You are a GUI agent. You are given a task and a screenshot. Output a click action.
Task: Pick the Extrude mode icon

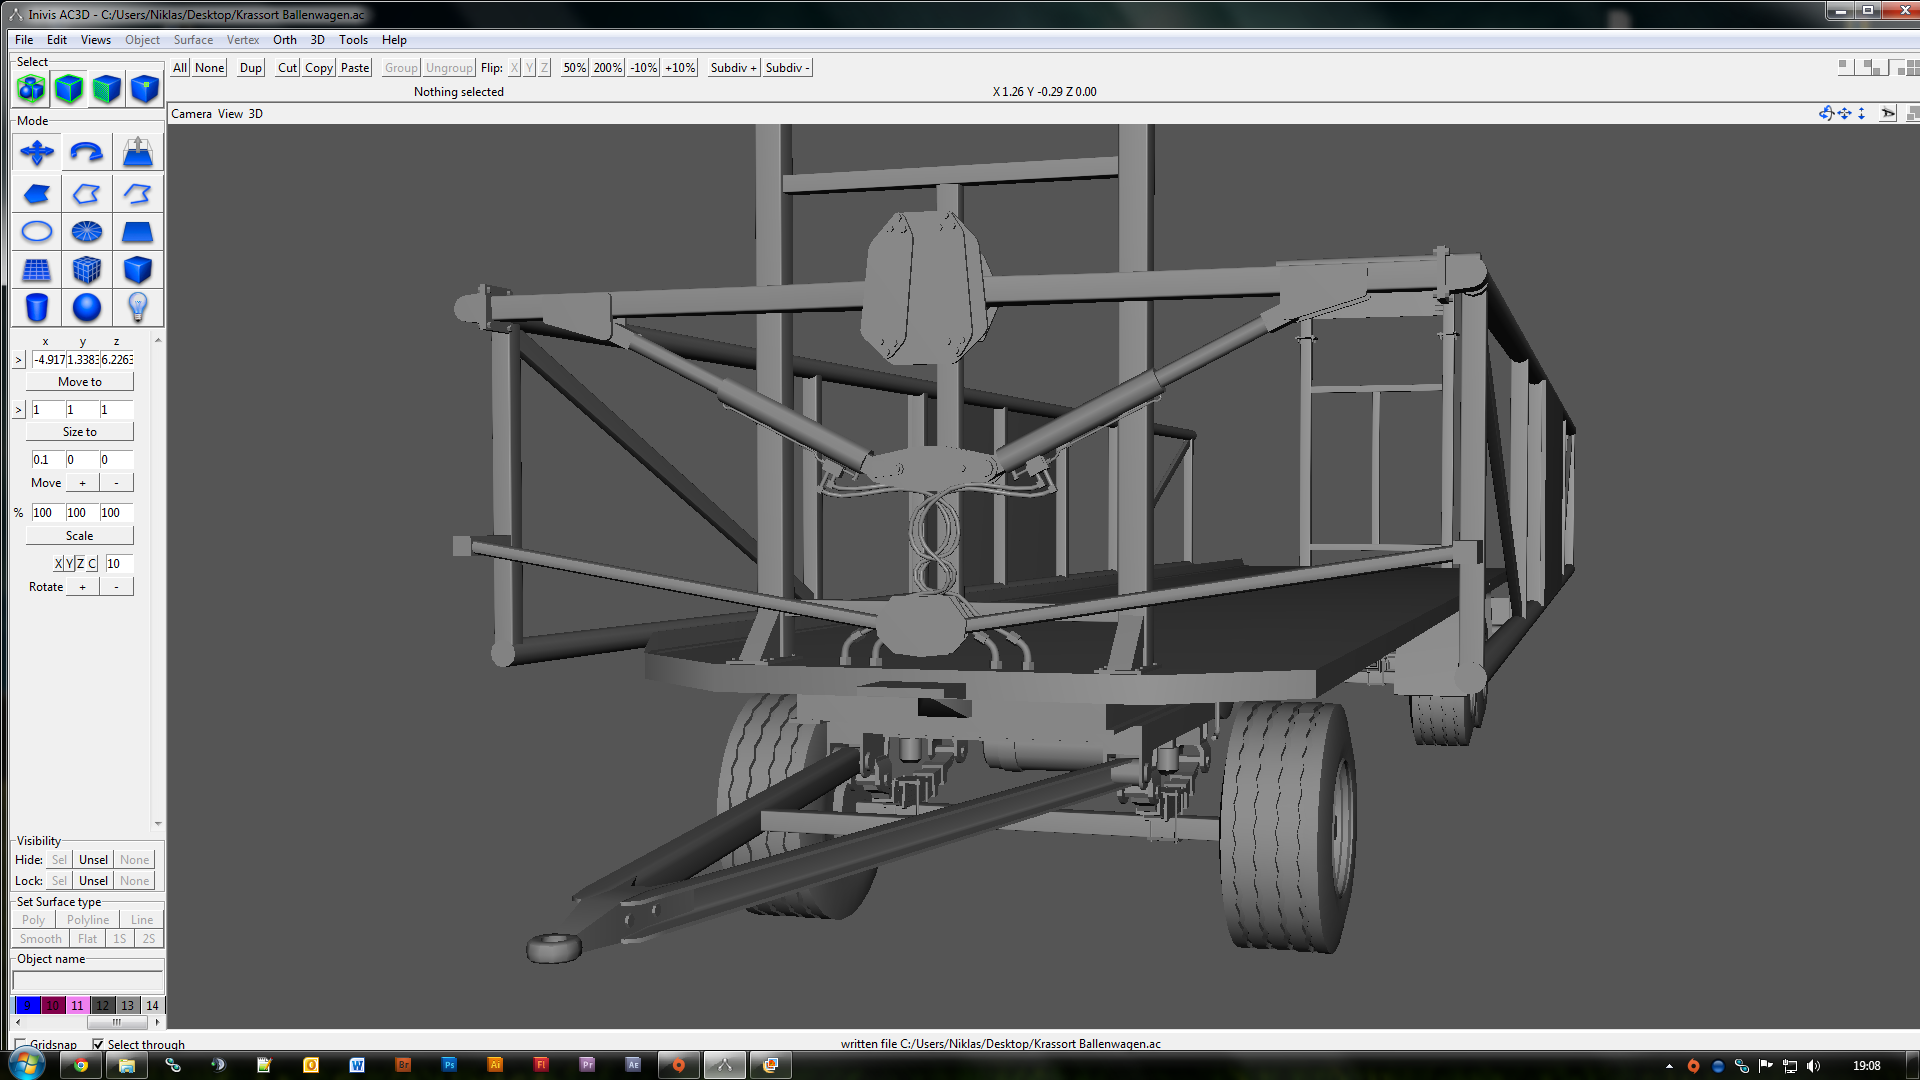point(138,153)
